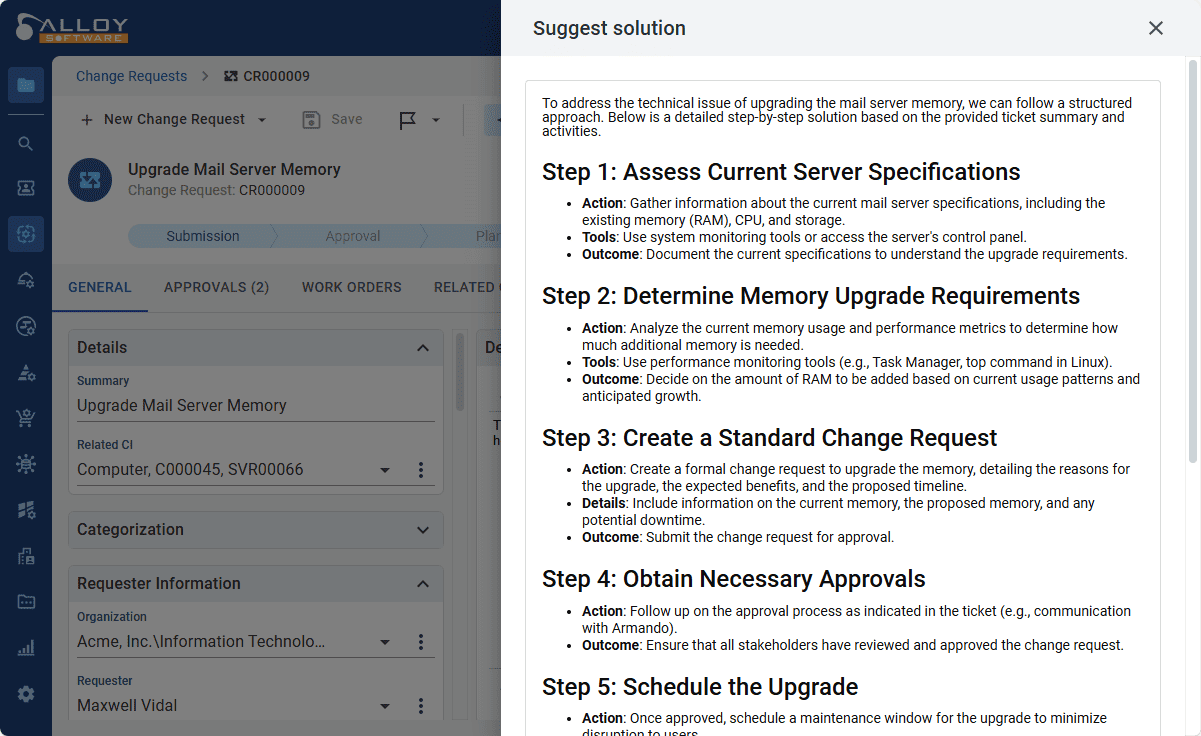Click the Alloy Software logo

pos(72,28)
